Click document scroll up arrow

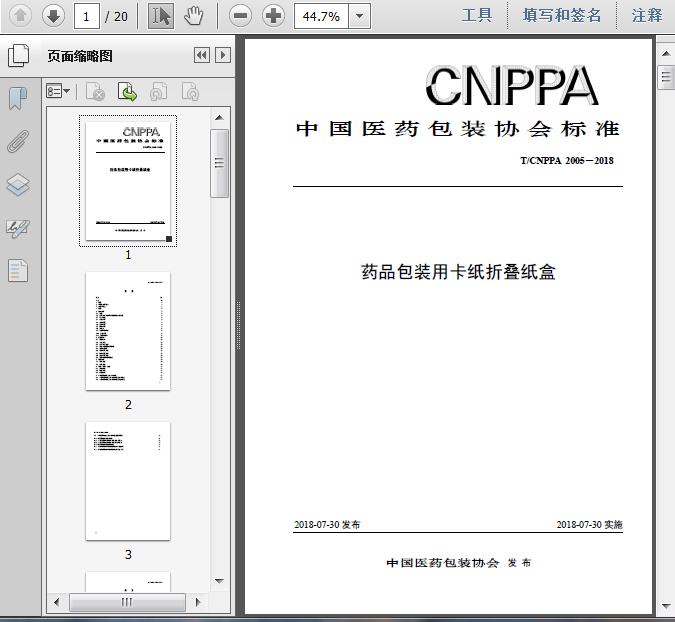(x=666, y=54)
